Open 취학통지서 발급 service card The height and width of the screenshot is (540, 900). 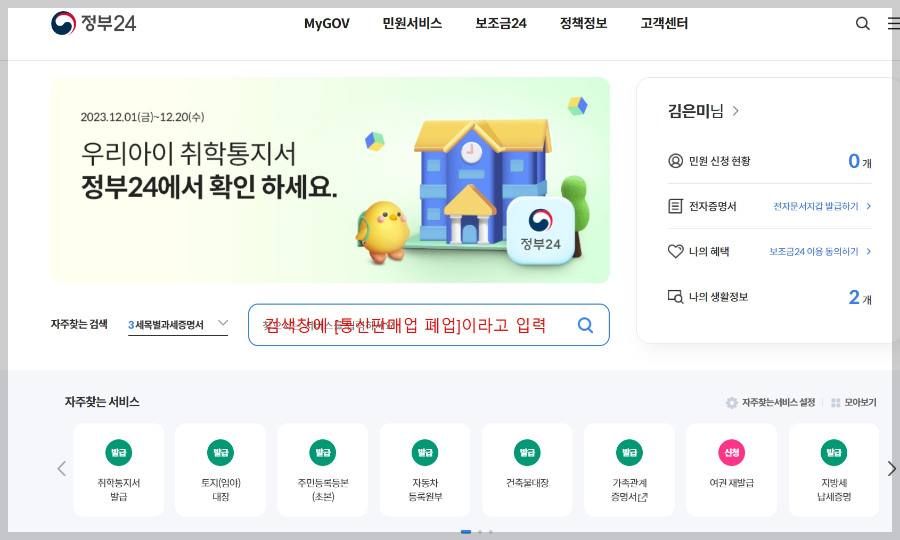click(x=119, y=469)
